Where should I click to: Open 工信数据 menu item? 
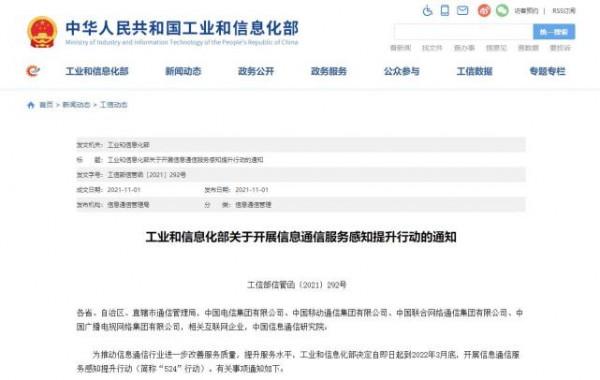(474, 71)
